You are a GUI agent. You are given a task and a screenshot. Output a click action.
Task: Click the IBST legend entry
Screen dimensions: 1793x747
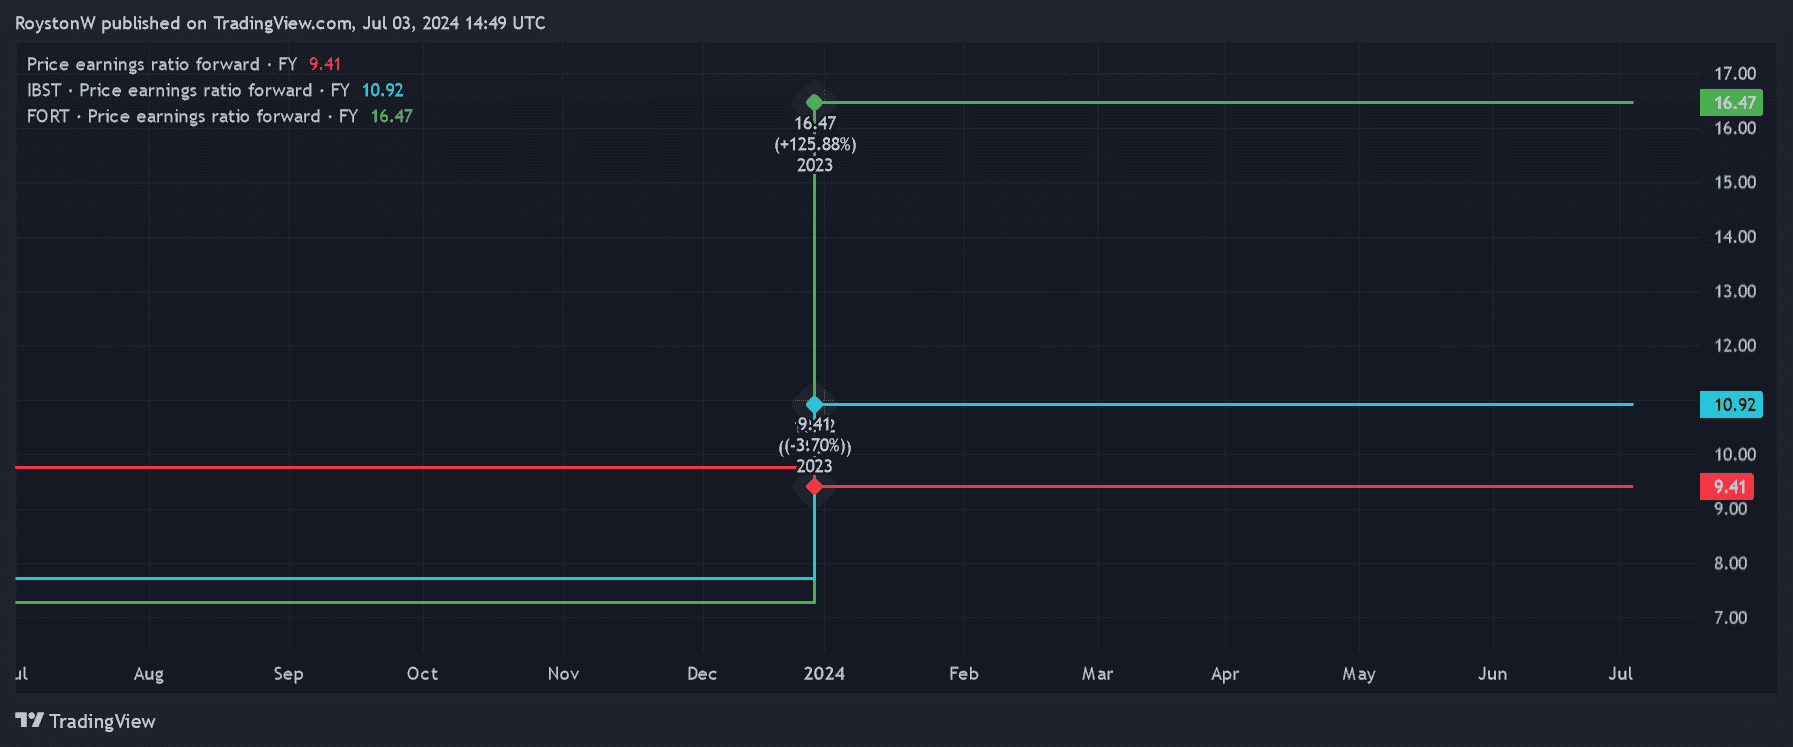[x=214, y=90]
